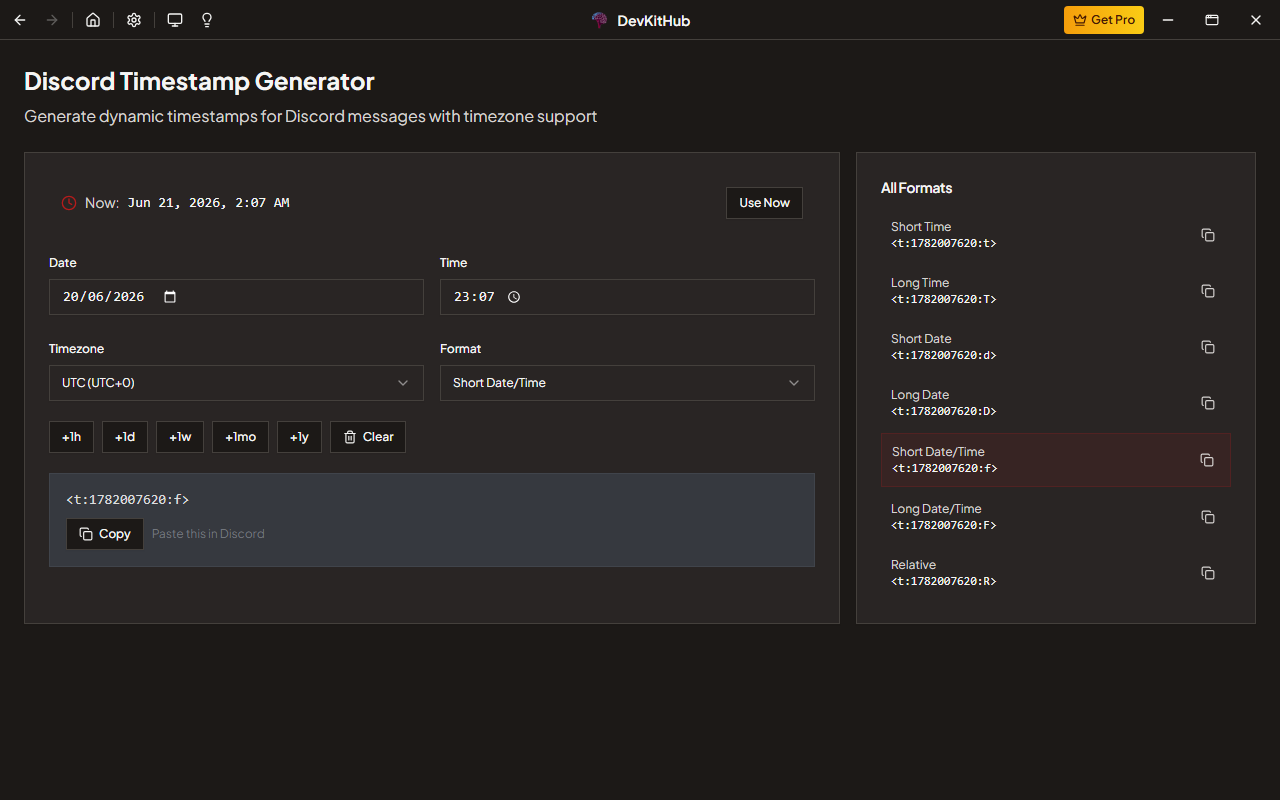Screen dimensions: 1280x800
Task: Click the Use Now button
Action: (x=764, y=203)
